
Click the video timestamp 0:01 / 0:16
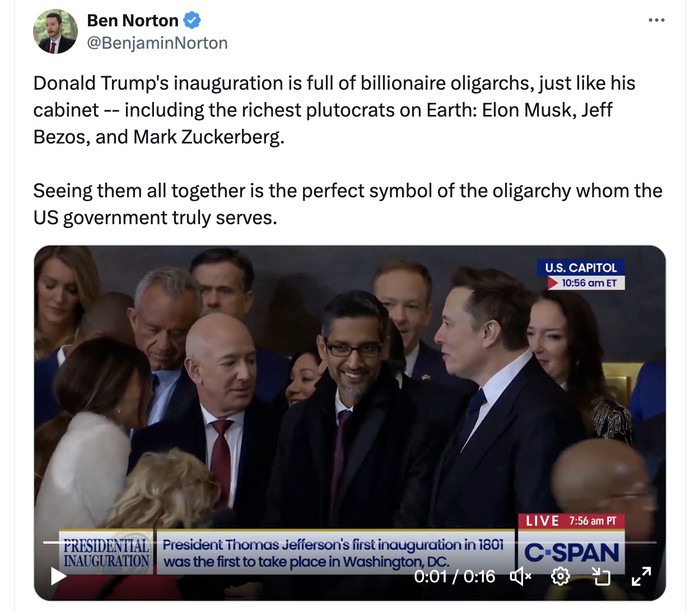pyautogui.click(x=454, y=577)
